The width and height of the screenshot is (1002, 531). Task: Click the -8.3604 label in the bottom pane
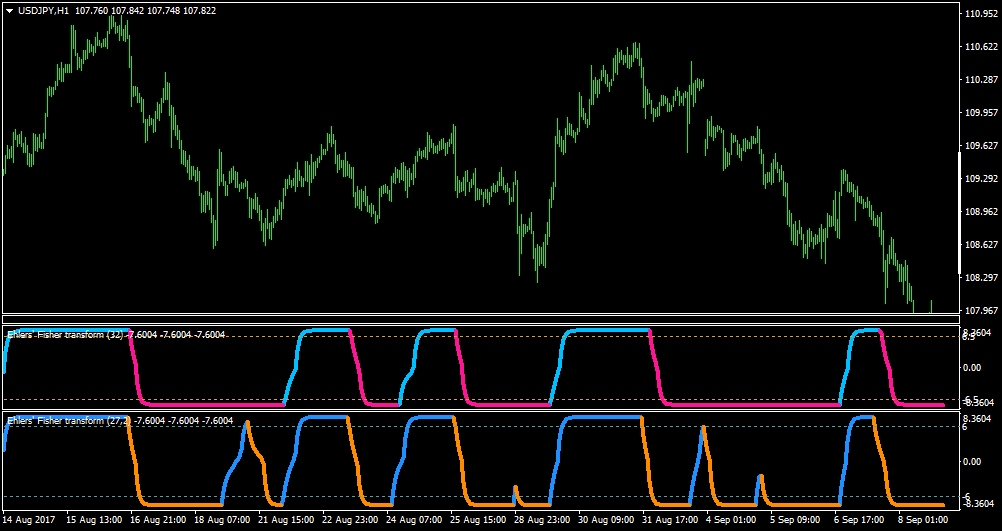[977, 504]
